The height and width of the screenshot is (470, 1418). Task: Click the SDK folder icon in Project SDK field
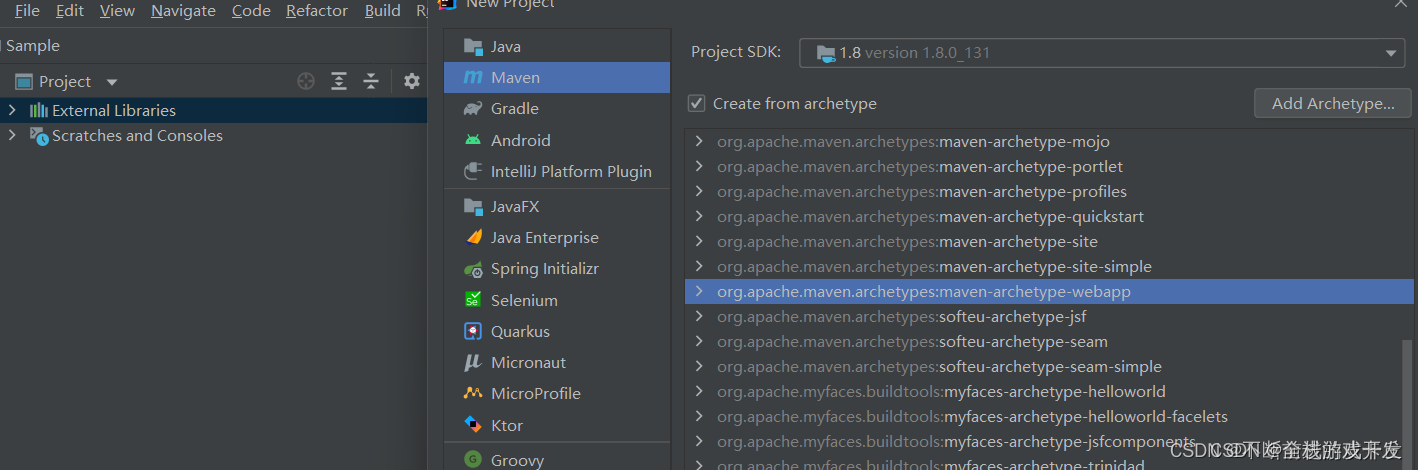coord(826,53)
